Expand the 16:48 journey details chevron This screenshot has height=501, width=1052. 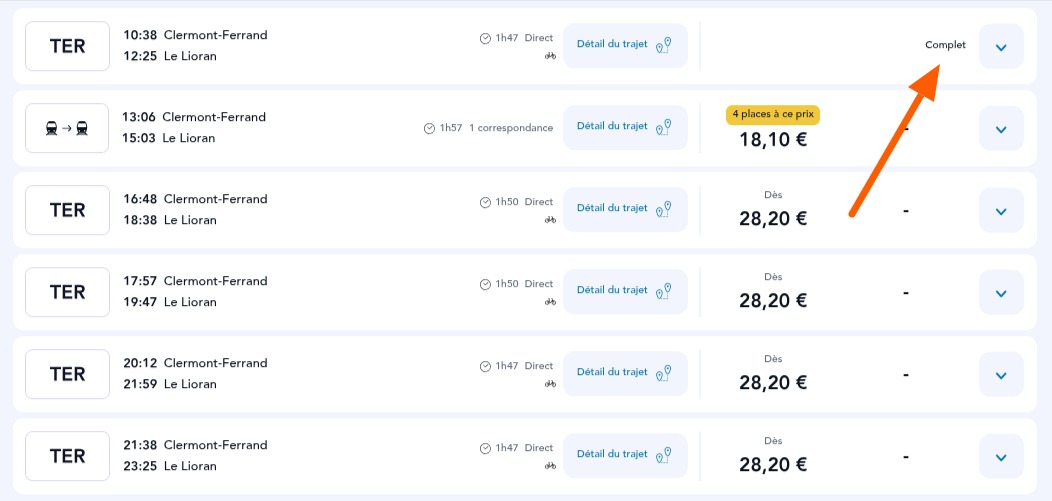[1001, 211]
